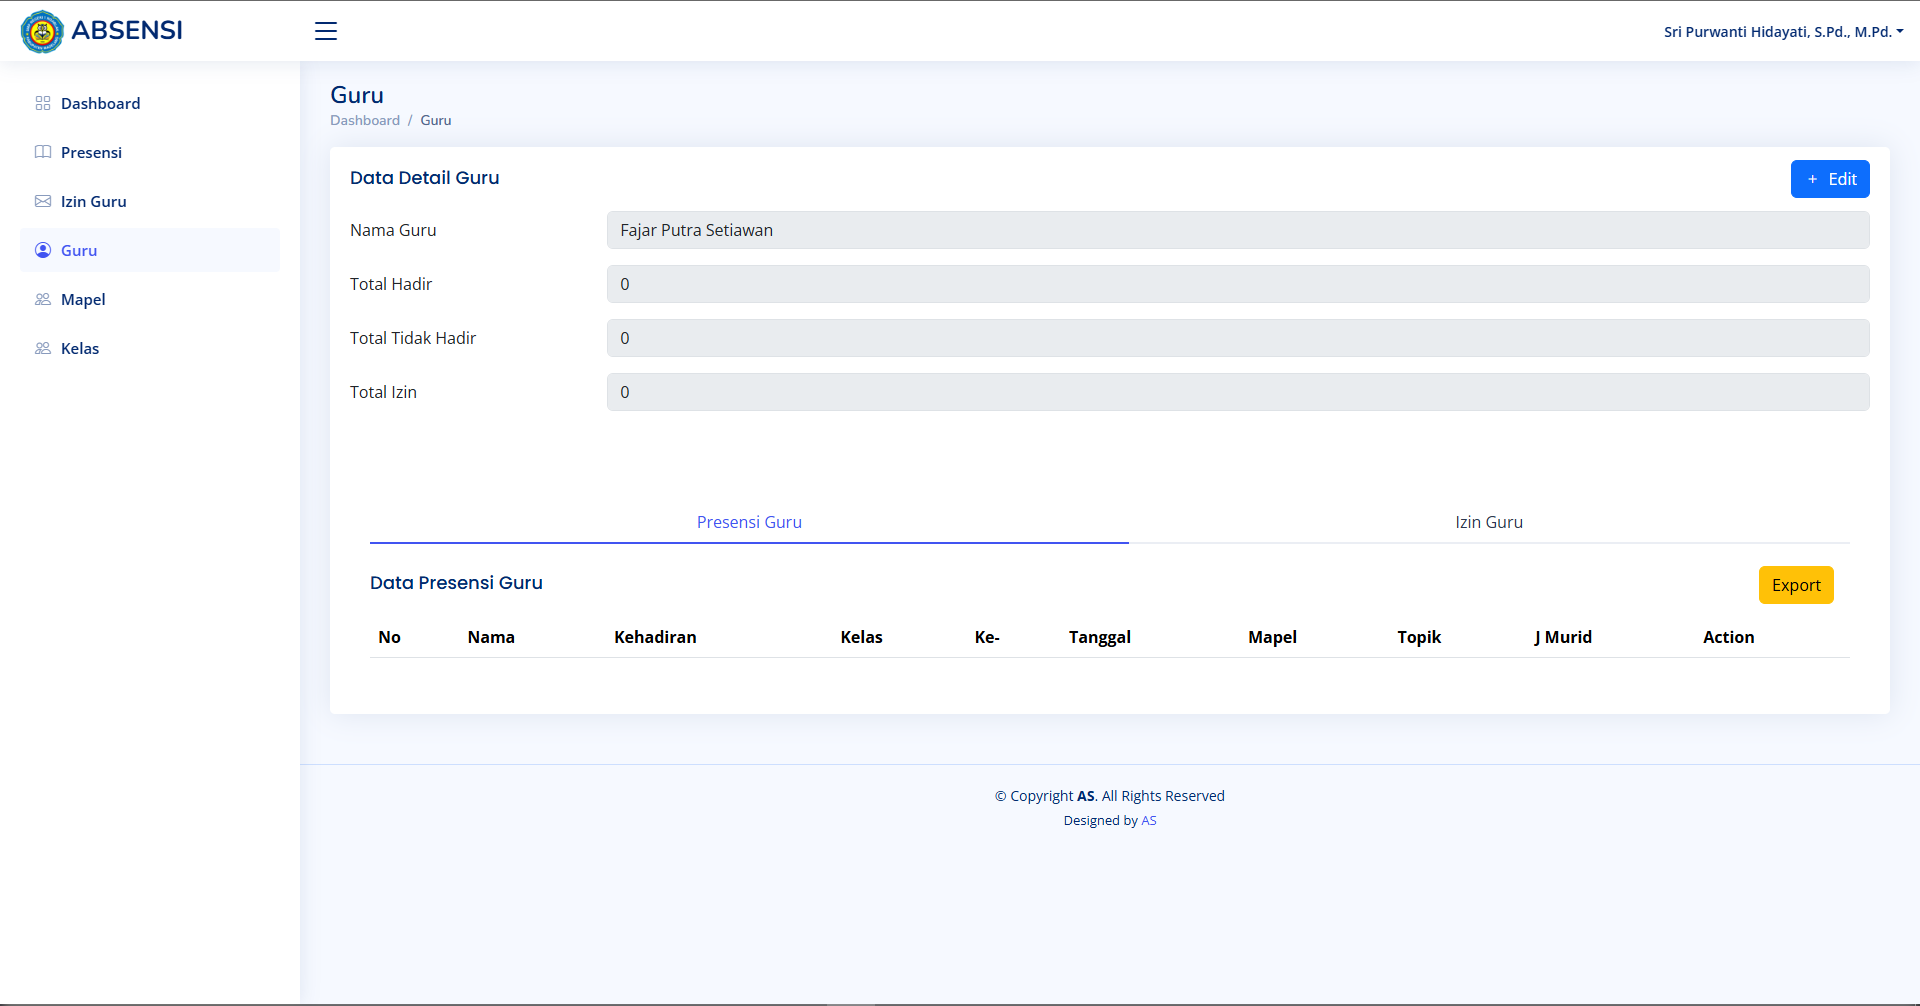
Task: Click the Nama Guru field
Action: 1237,230
